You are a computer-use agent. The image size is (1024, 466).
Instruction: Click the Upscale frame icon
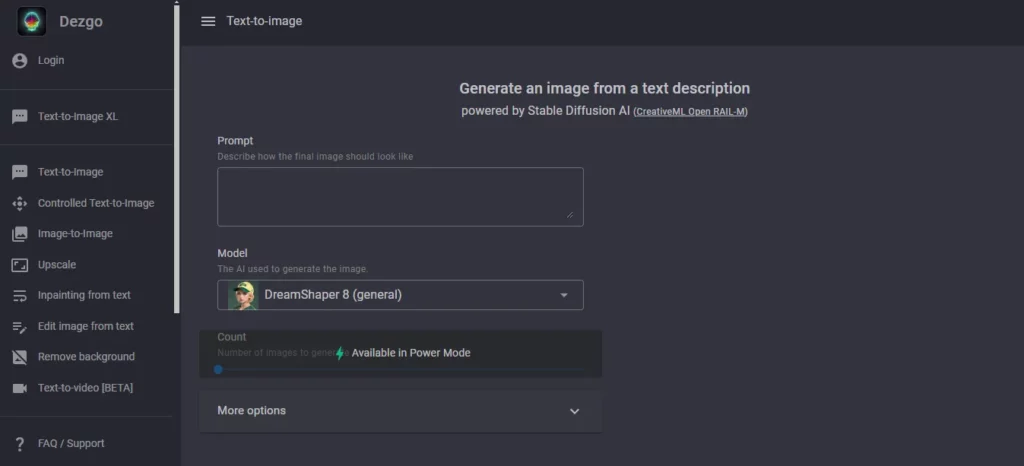(20, 265)
